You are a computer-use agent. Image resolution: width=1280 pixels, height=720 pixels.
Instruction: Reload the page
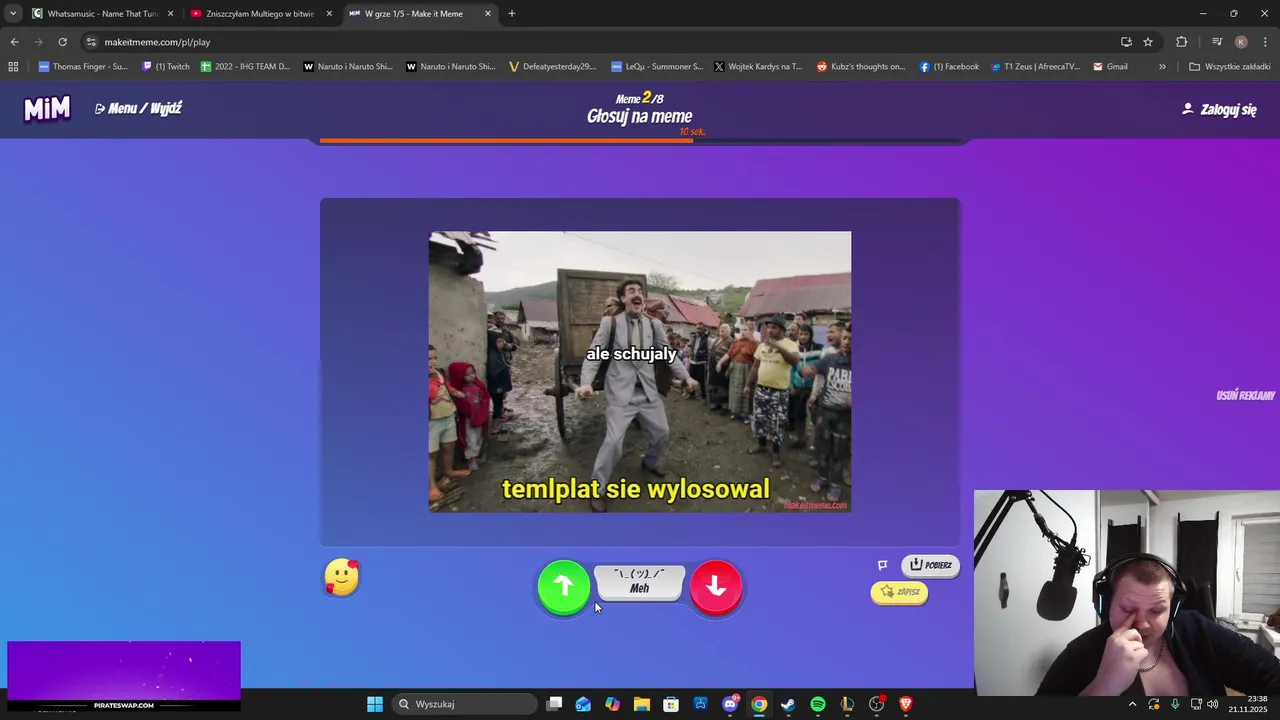pyautogui.click(x=62, y=42)
